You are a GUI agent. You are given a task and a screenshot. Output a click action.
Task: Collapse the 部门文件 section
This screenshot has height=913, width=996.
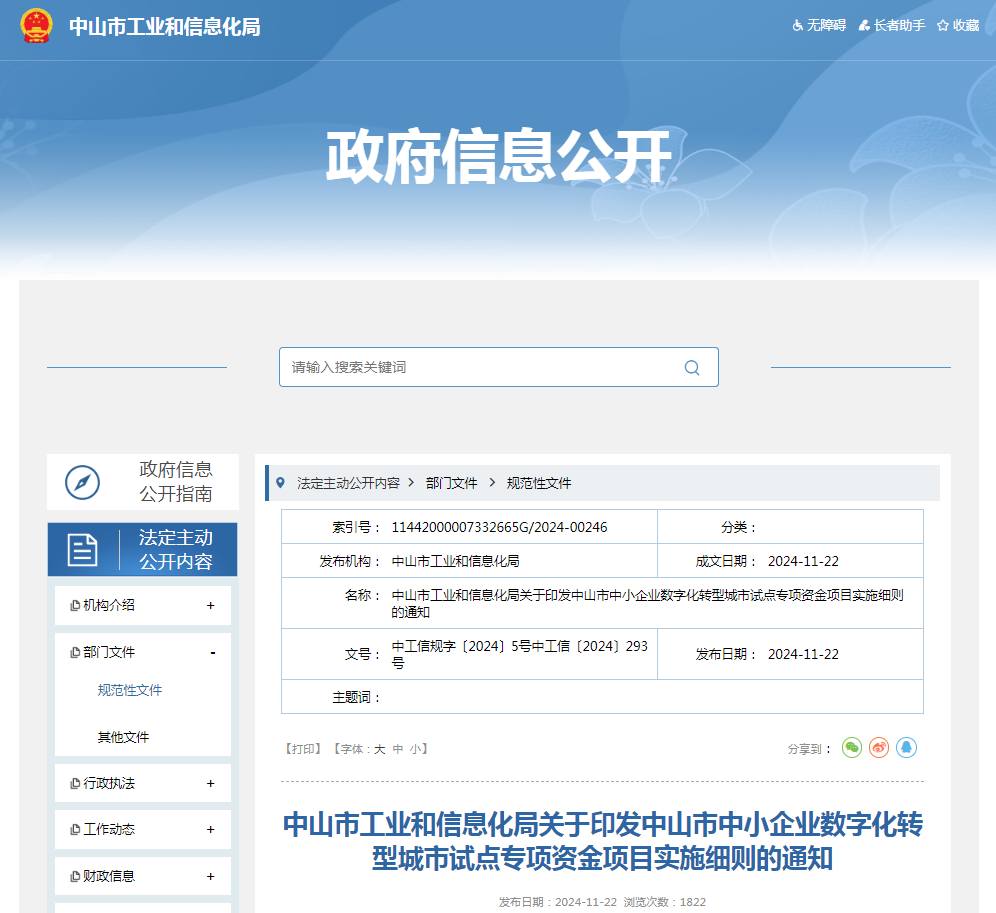point(212,652)
